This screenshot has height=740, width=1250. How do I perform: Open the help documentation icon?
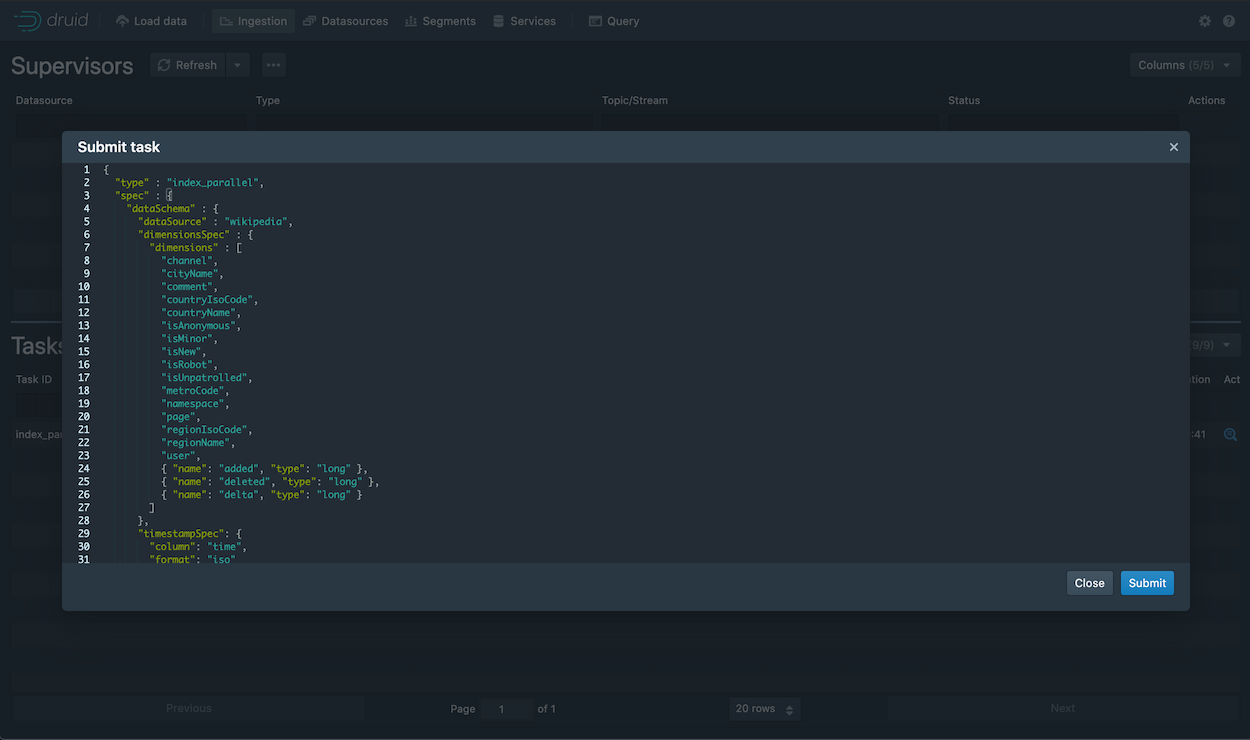coord(1229,20)
